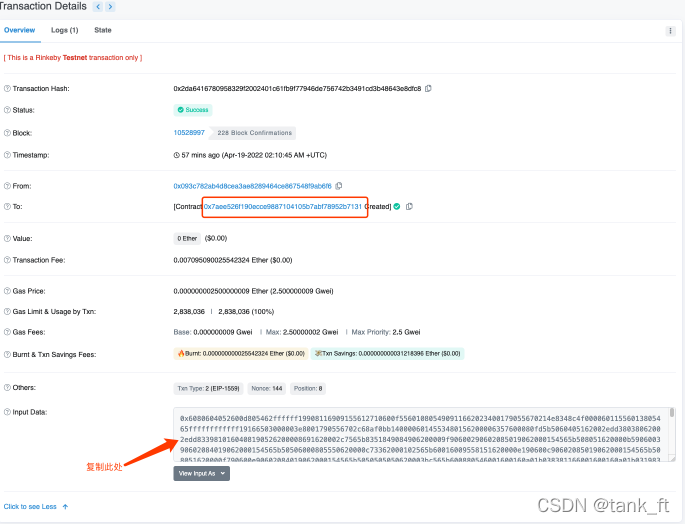This screenshot has height=524, width=685.
Task: Click the 0 Ether value badge
Action: [187, 239]
